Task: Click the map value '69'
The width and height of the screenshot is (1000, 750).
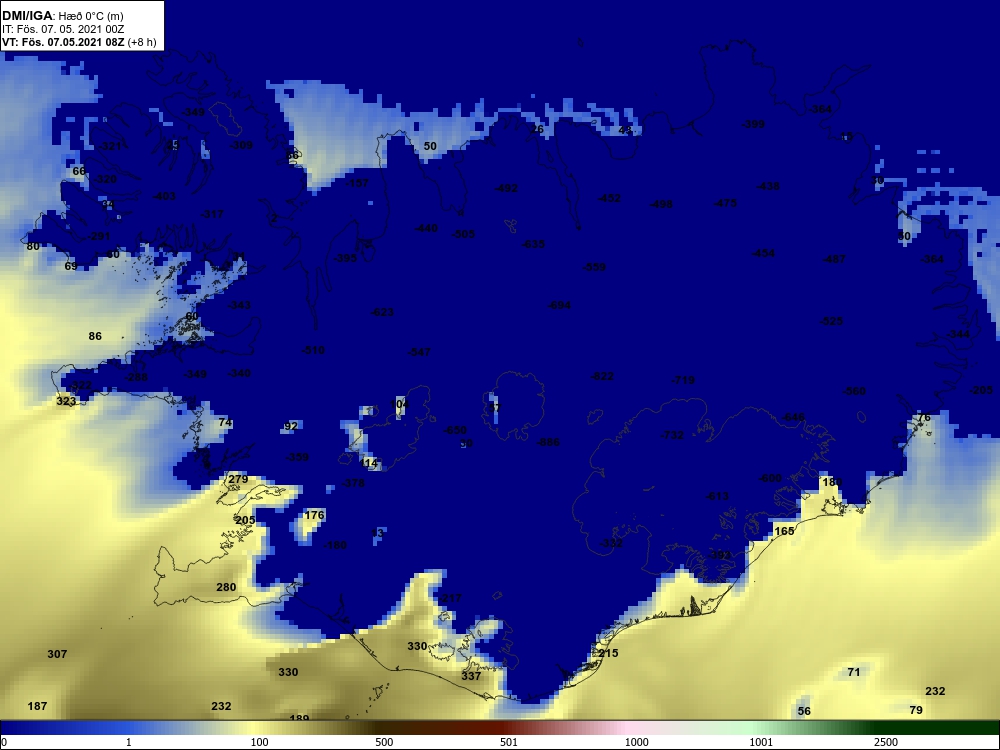Action: point(71,266)
